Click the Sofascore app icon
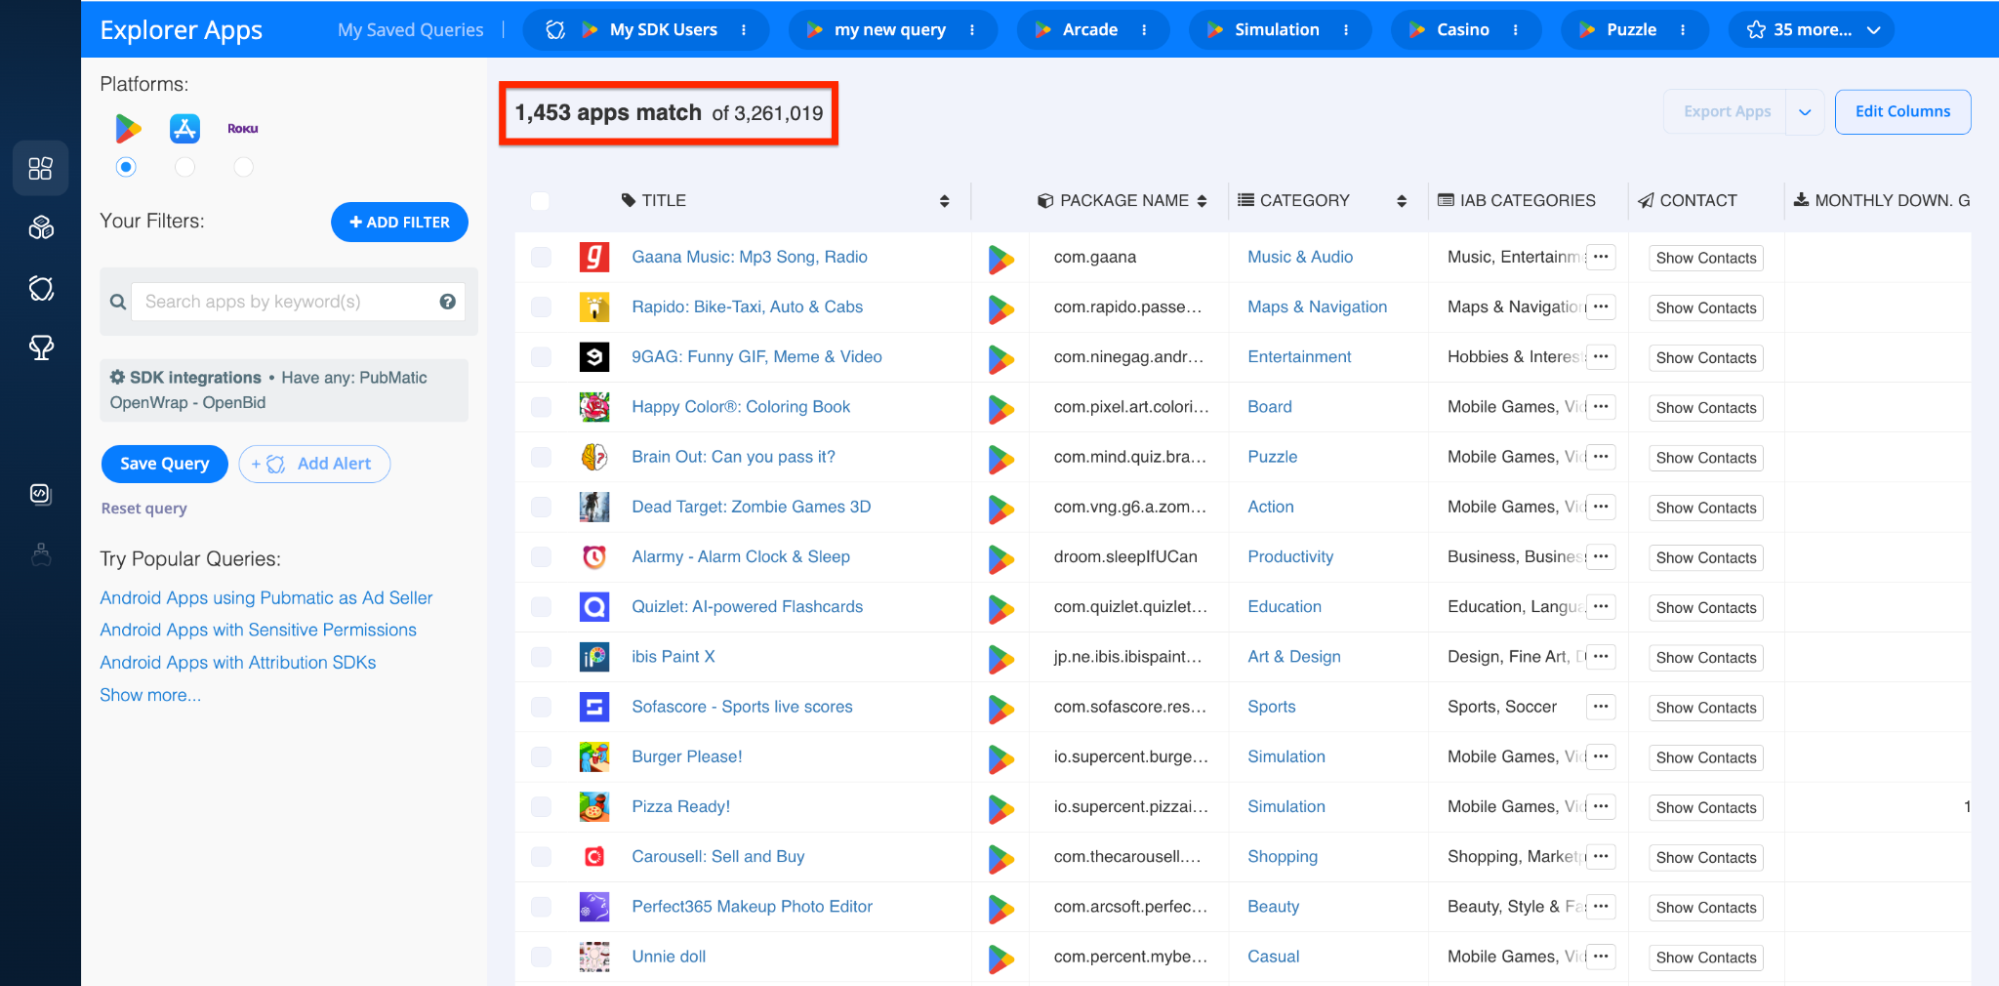This screenshot has width=1999, height=986. (594, 707)
